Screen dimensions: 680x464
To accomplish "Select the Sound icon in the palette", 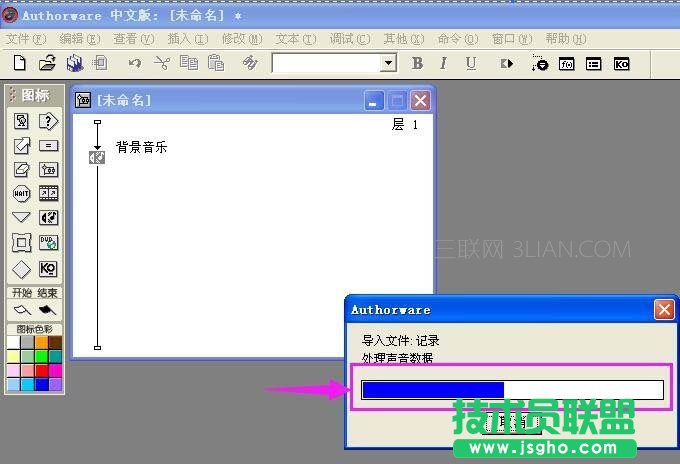I will [x=48, y=217].
